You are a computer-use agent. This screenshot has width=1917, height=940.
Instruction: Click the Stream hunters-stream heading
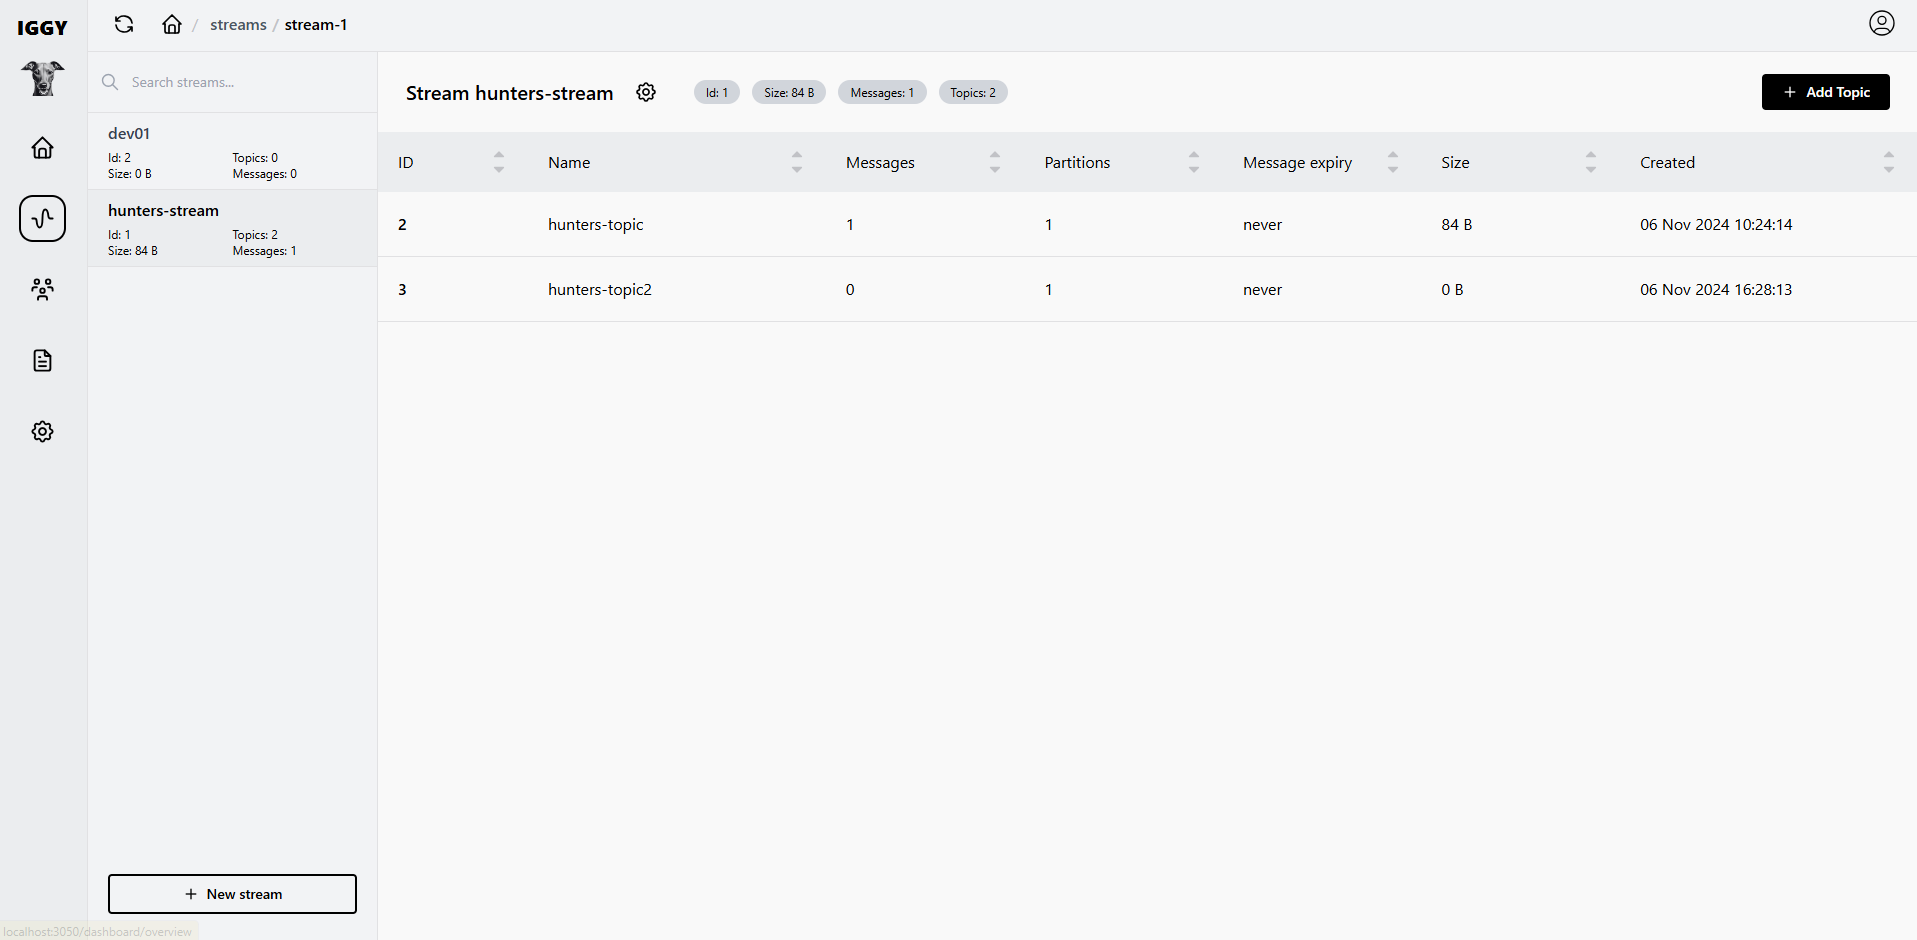[x=510, y=93]
